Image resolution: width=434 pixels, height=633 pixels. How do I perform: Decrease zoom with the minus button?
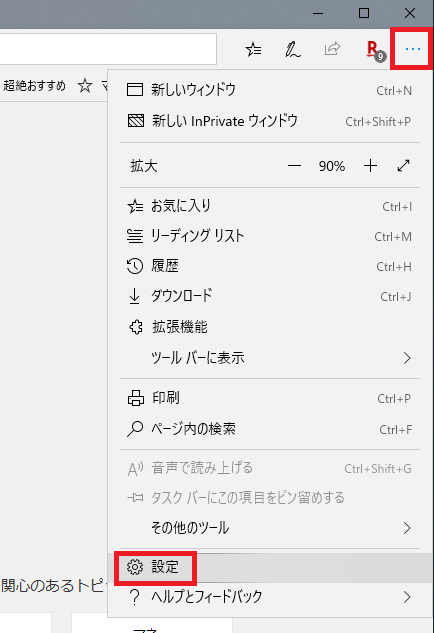294,166
